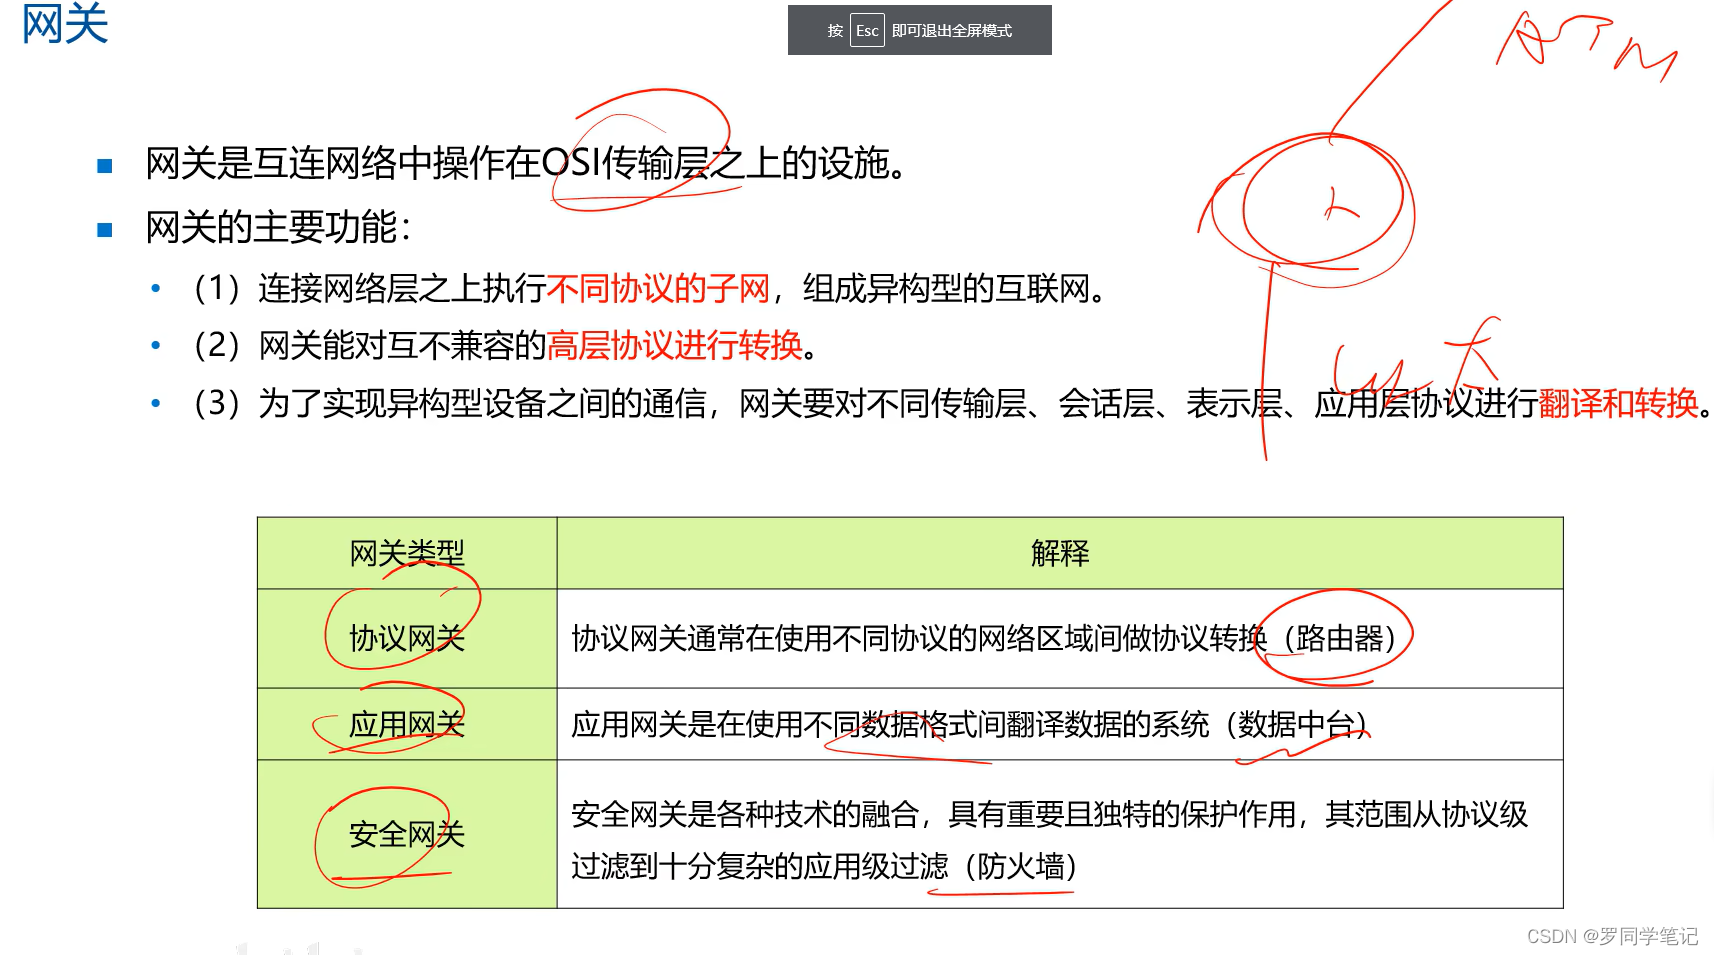
Task: Click the table cell 协议网关
Action: click(407, 638)
